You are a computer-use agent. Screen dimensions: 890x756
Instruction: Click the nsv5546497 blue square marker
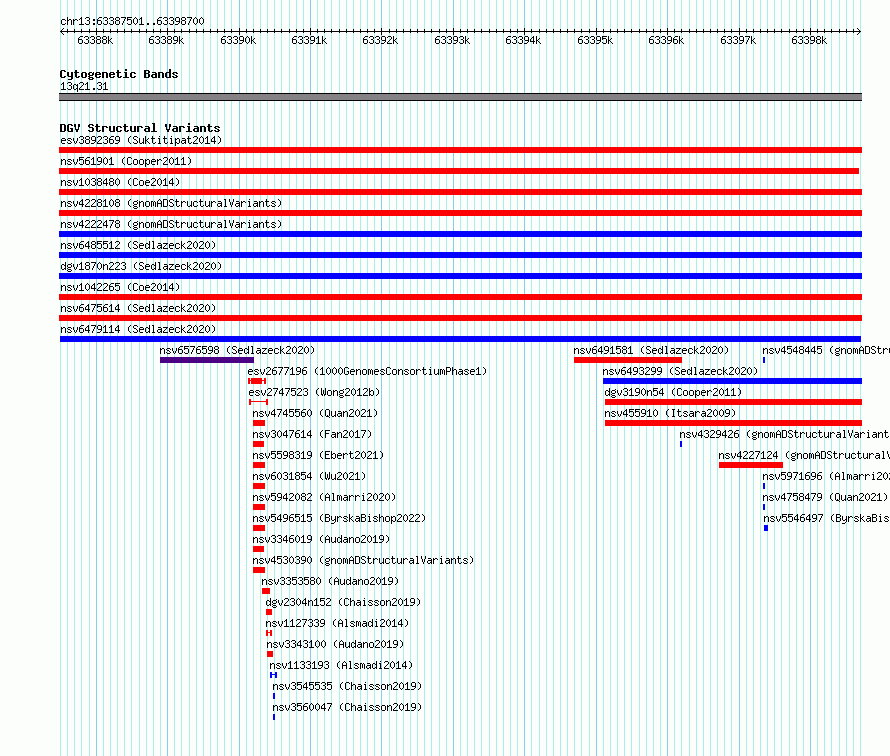[x=766, y=528]
